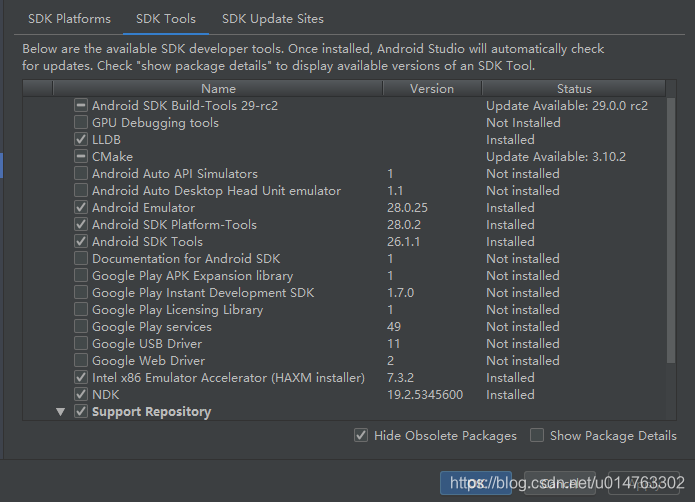Select the 'GPU Debugging tools' row name
This screenshot has width=695, height=502.
(155, 123)
